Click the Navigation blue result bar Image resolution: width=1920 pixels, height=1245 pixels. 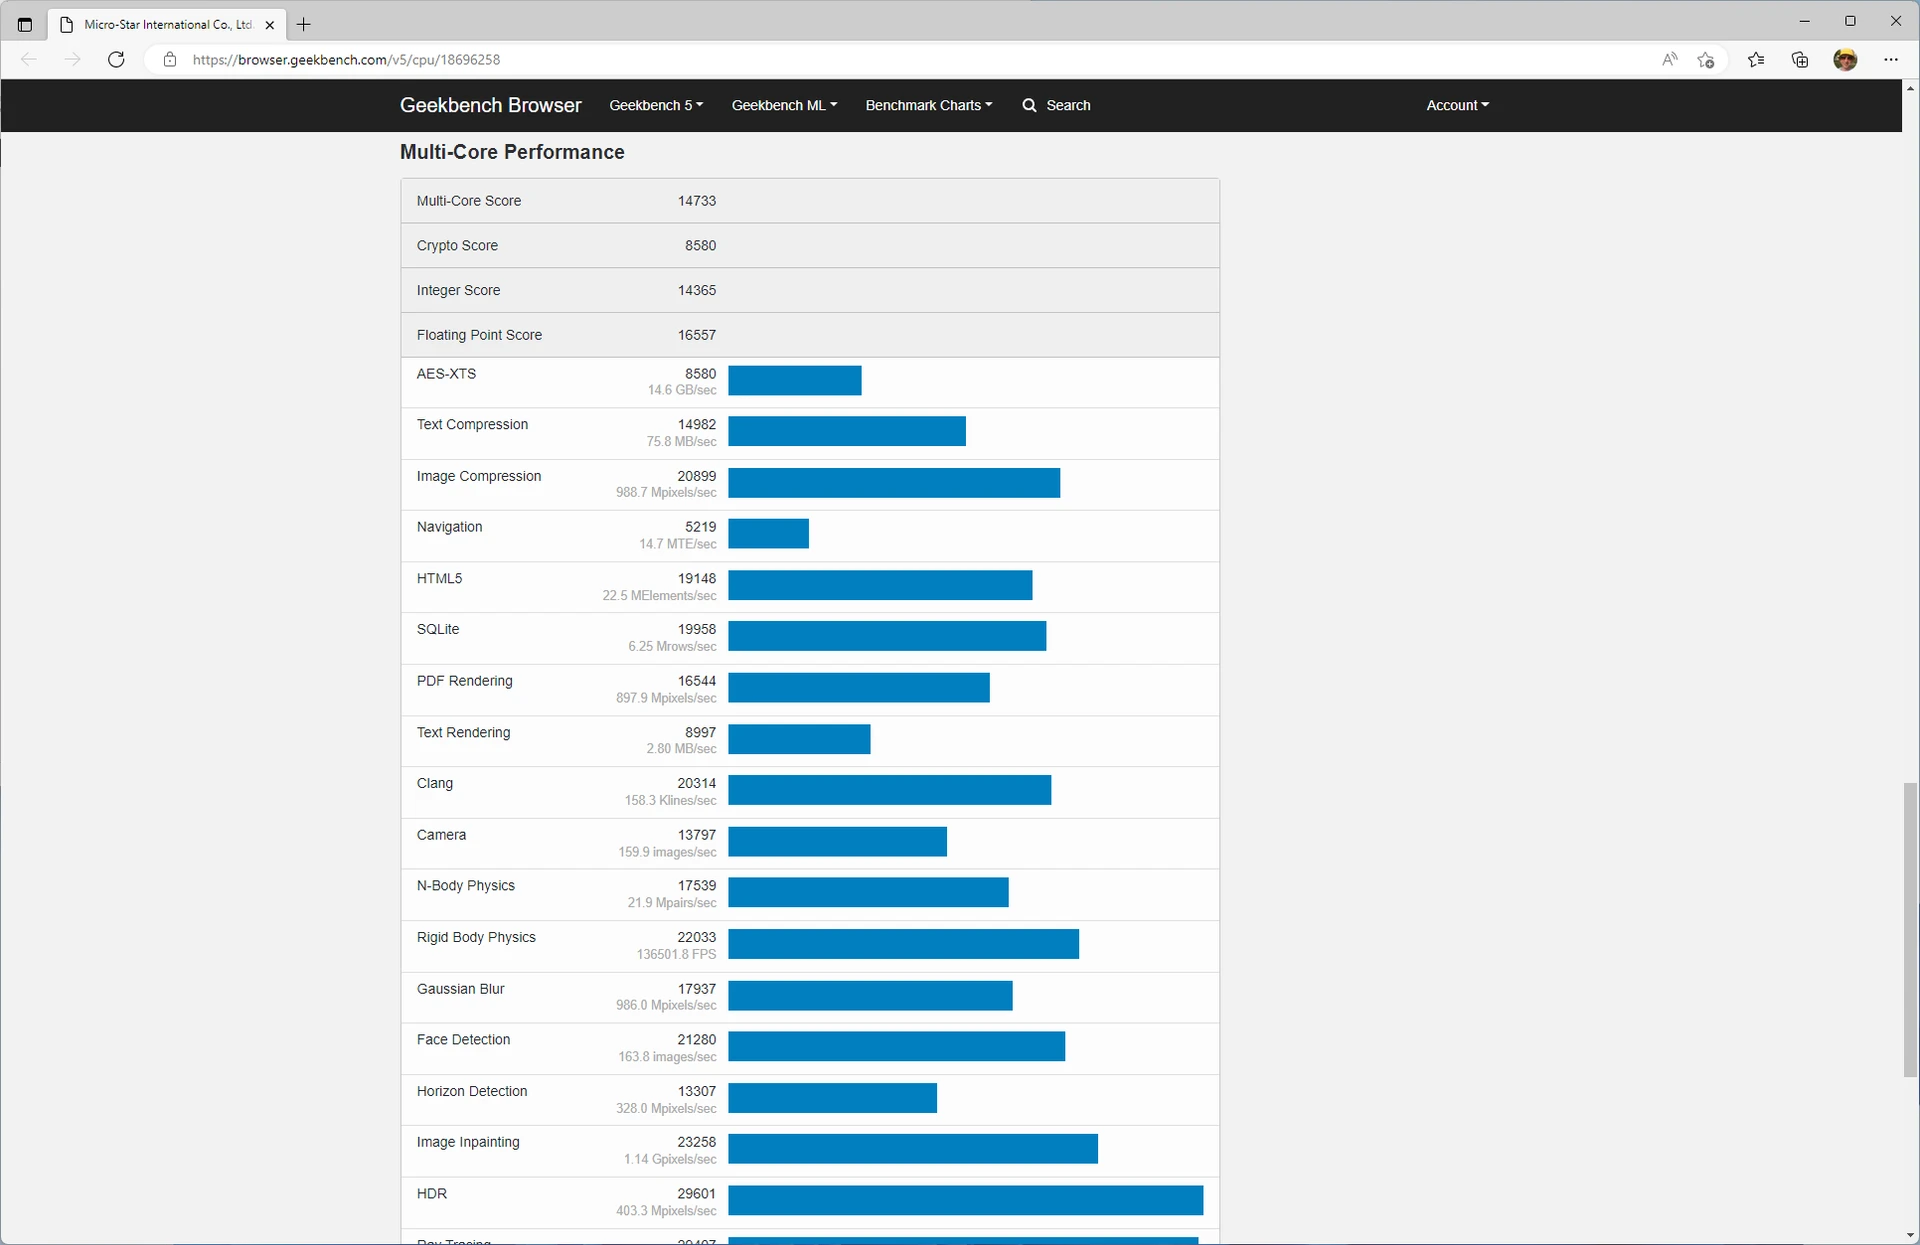point(768,534)
